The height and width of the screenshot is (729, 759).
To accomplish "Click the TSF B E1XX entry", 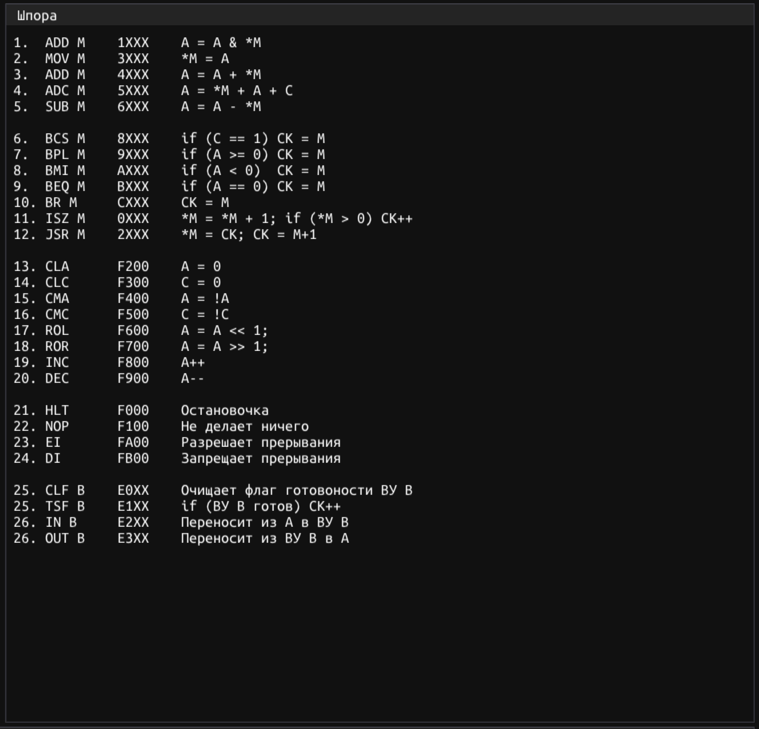I will [x=177, y=506].
